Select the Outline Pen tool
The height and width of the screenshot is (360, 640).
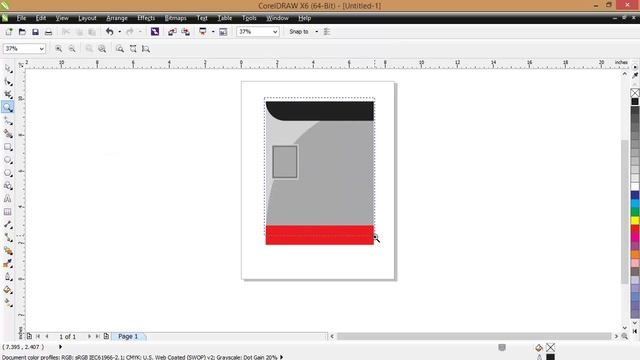coord(8,277)
